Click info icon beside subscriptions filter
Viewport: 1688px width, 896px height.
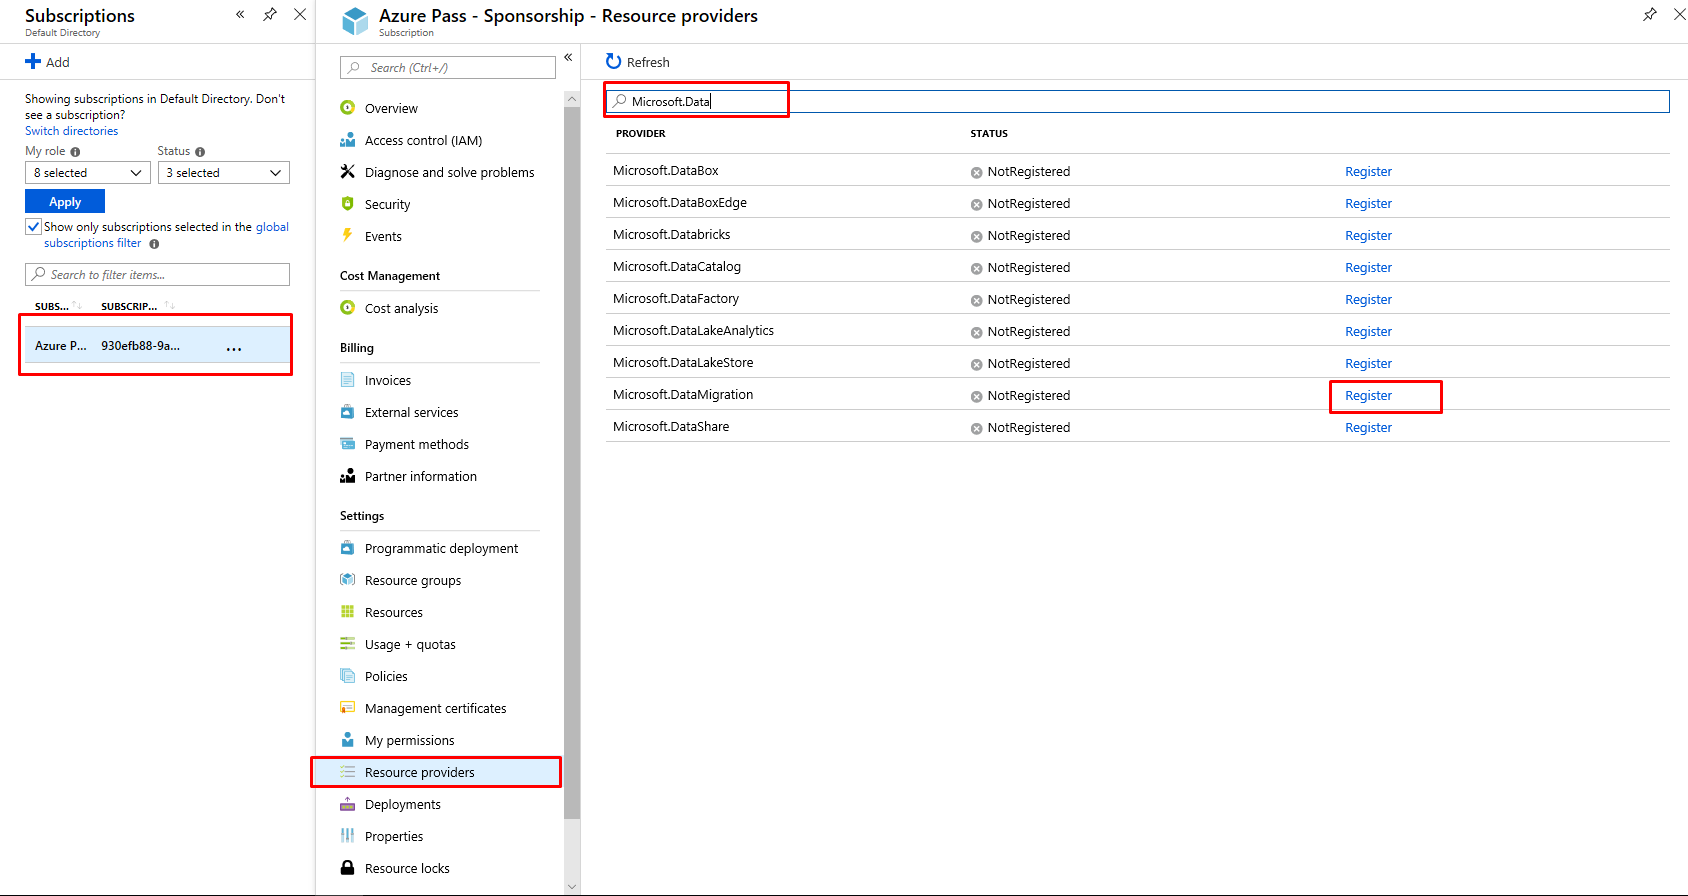click(154, 244)
